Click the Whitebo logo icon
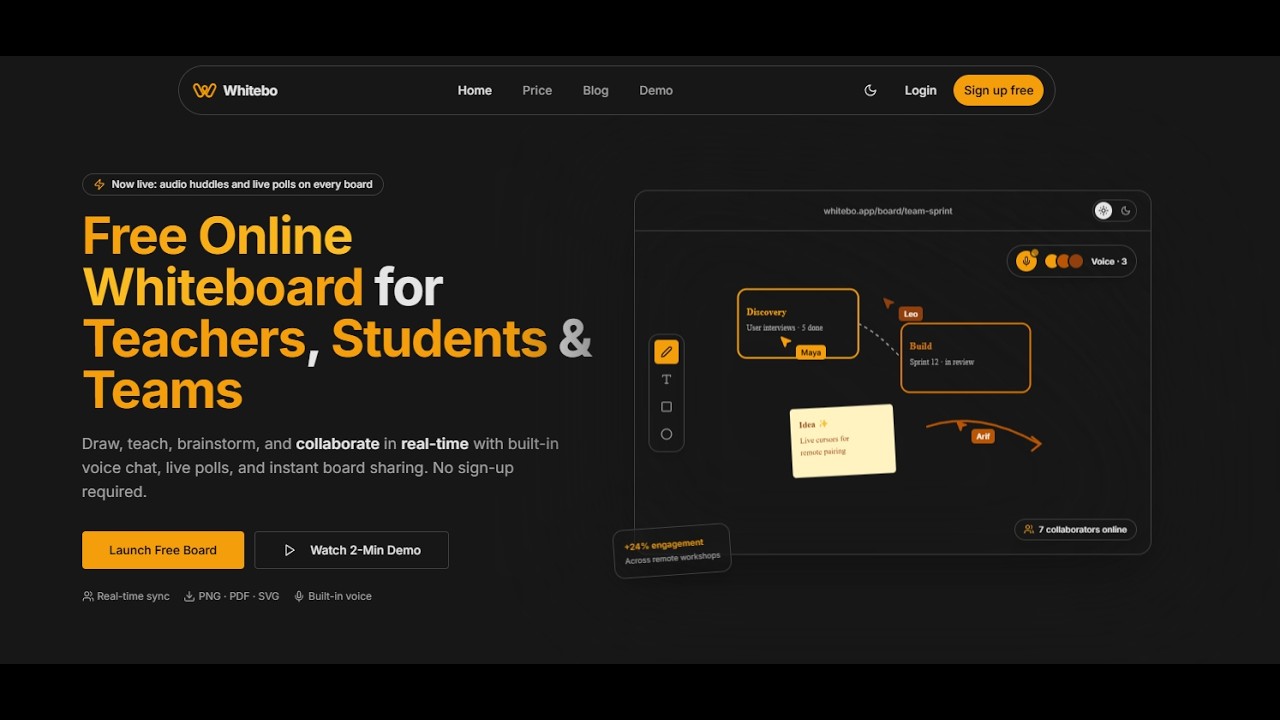Screen dimensions: 1280x720 point(205,90)
